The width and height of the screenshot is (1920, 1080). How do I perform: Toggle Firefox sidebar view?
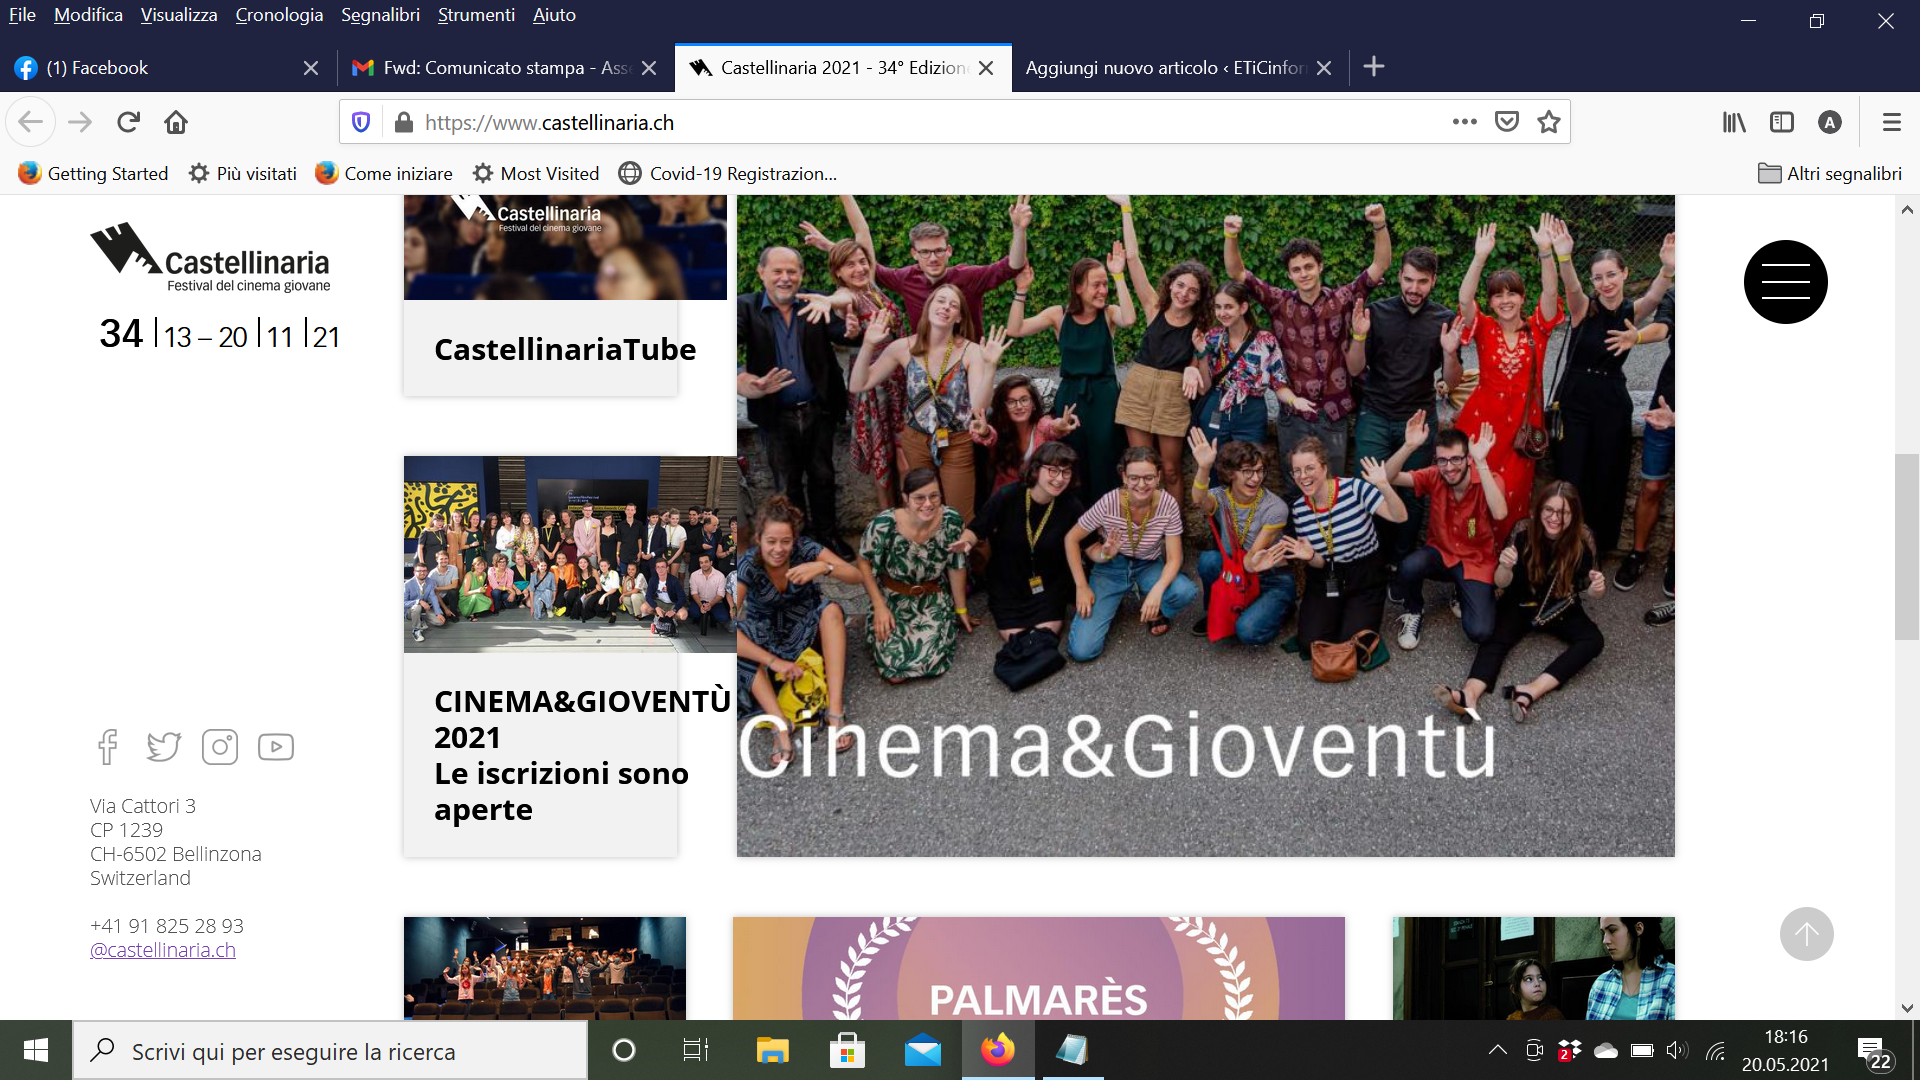tap(1782, 122)
